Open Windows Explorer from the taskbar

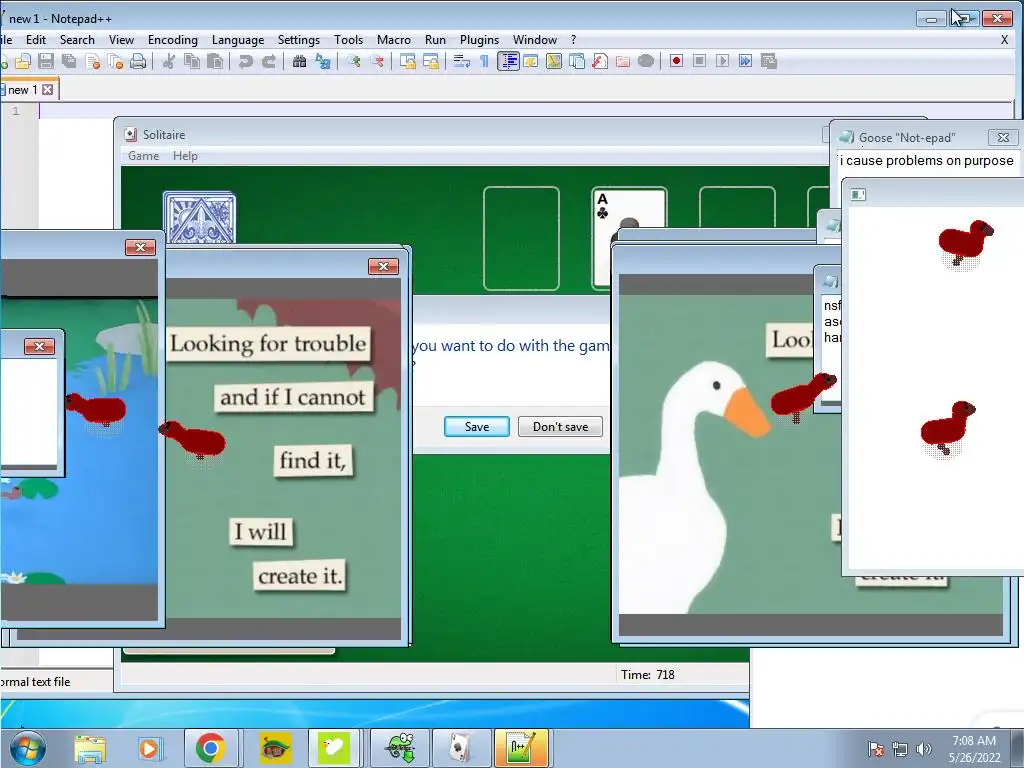tap(90, 748)
